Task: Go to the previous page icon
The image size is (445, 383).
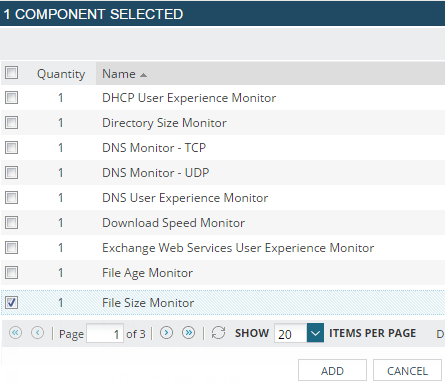Action: tap(37, 333)
